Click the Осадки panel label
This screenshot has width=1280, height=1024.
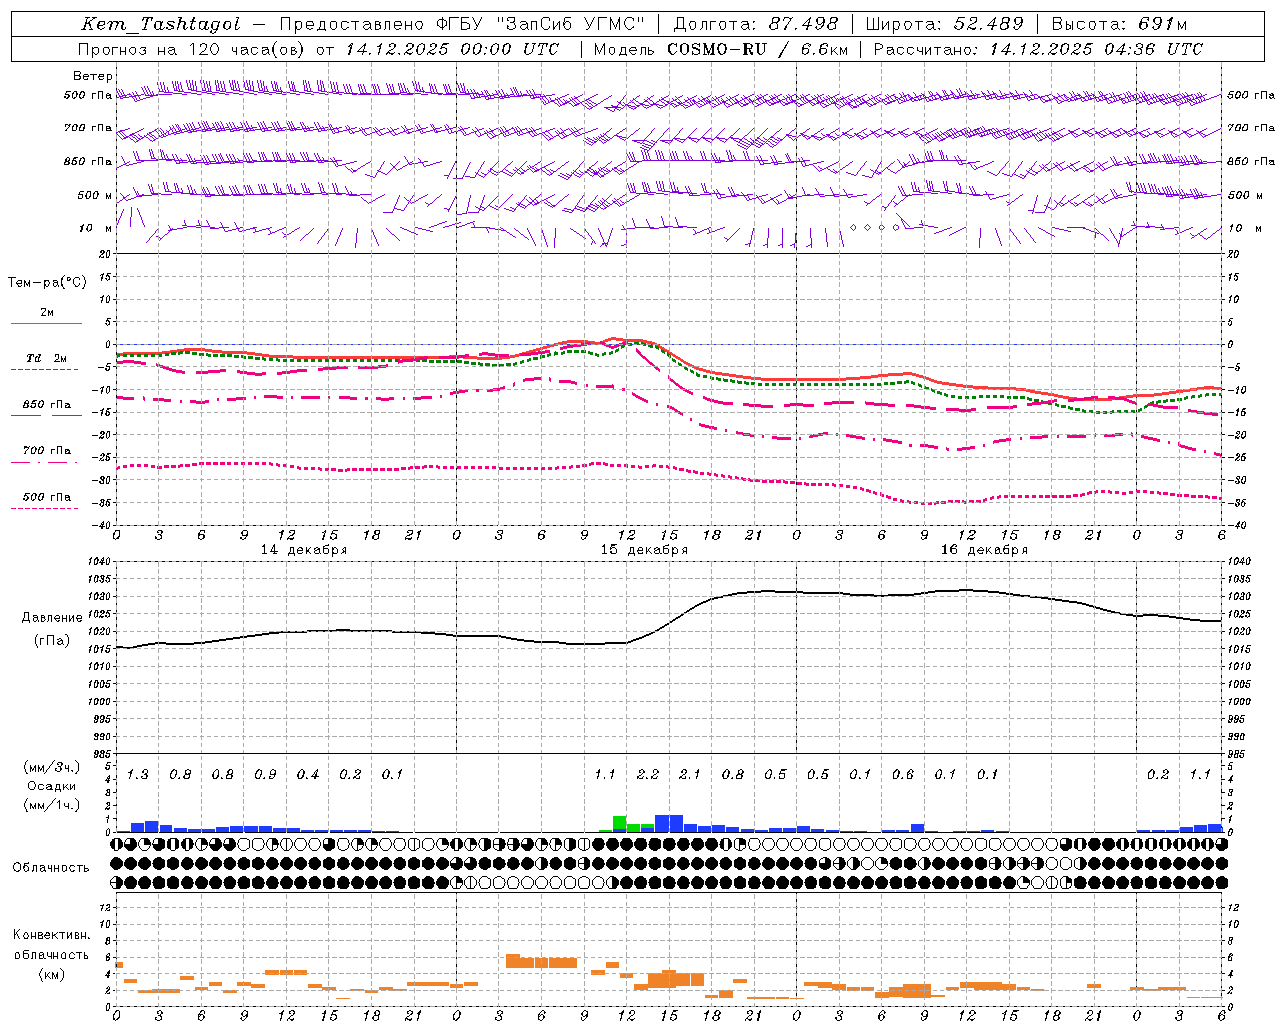52,786
